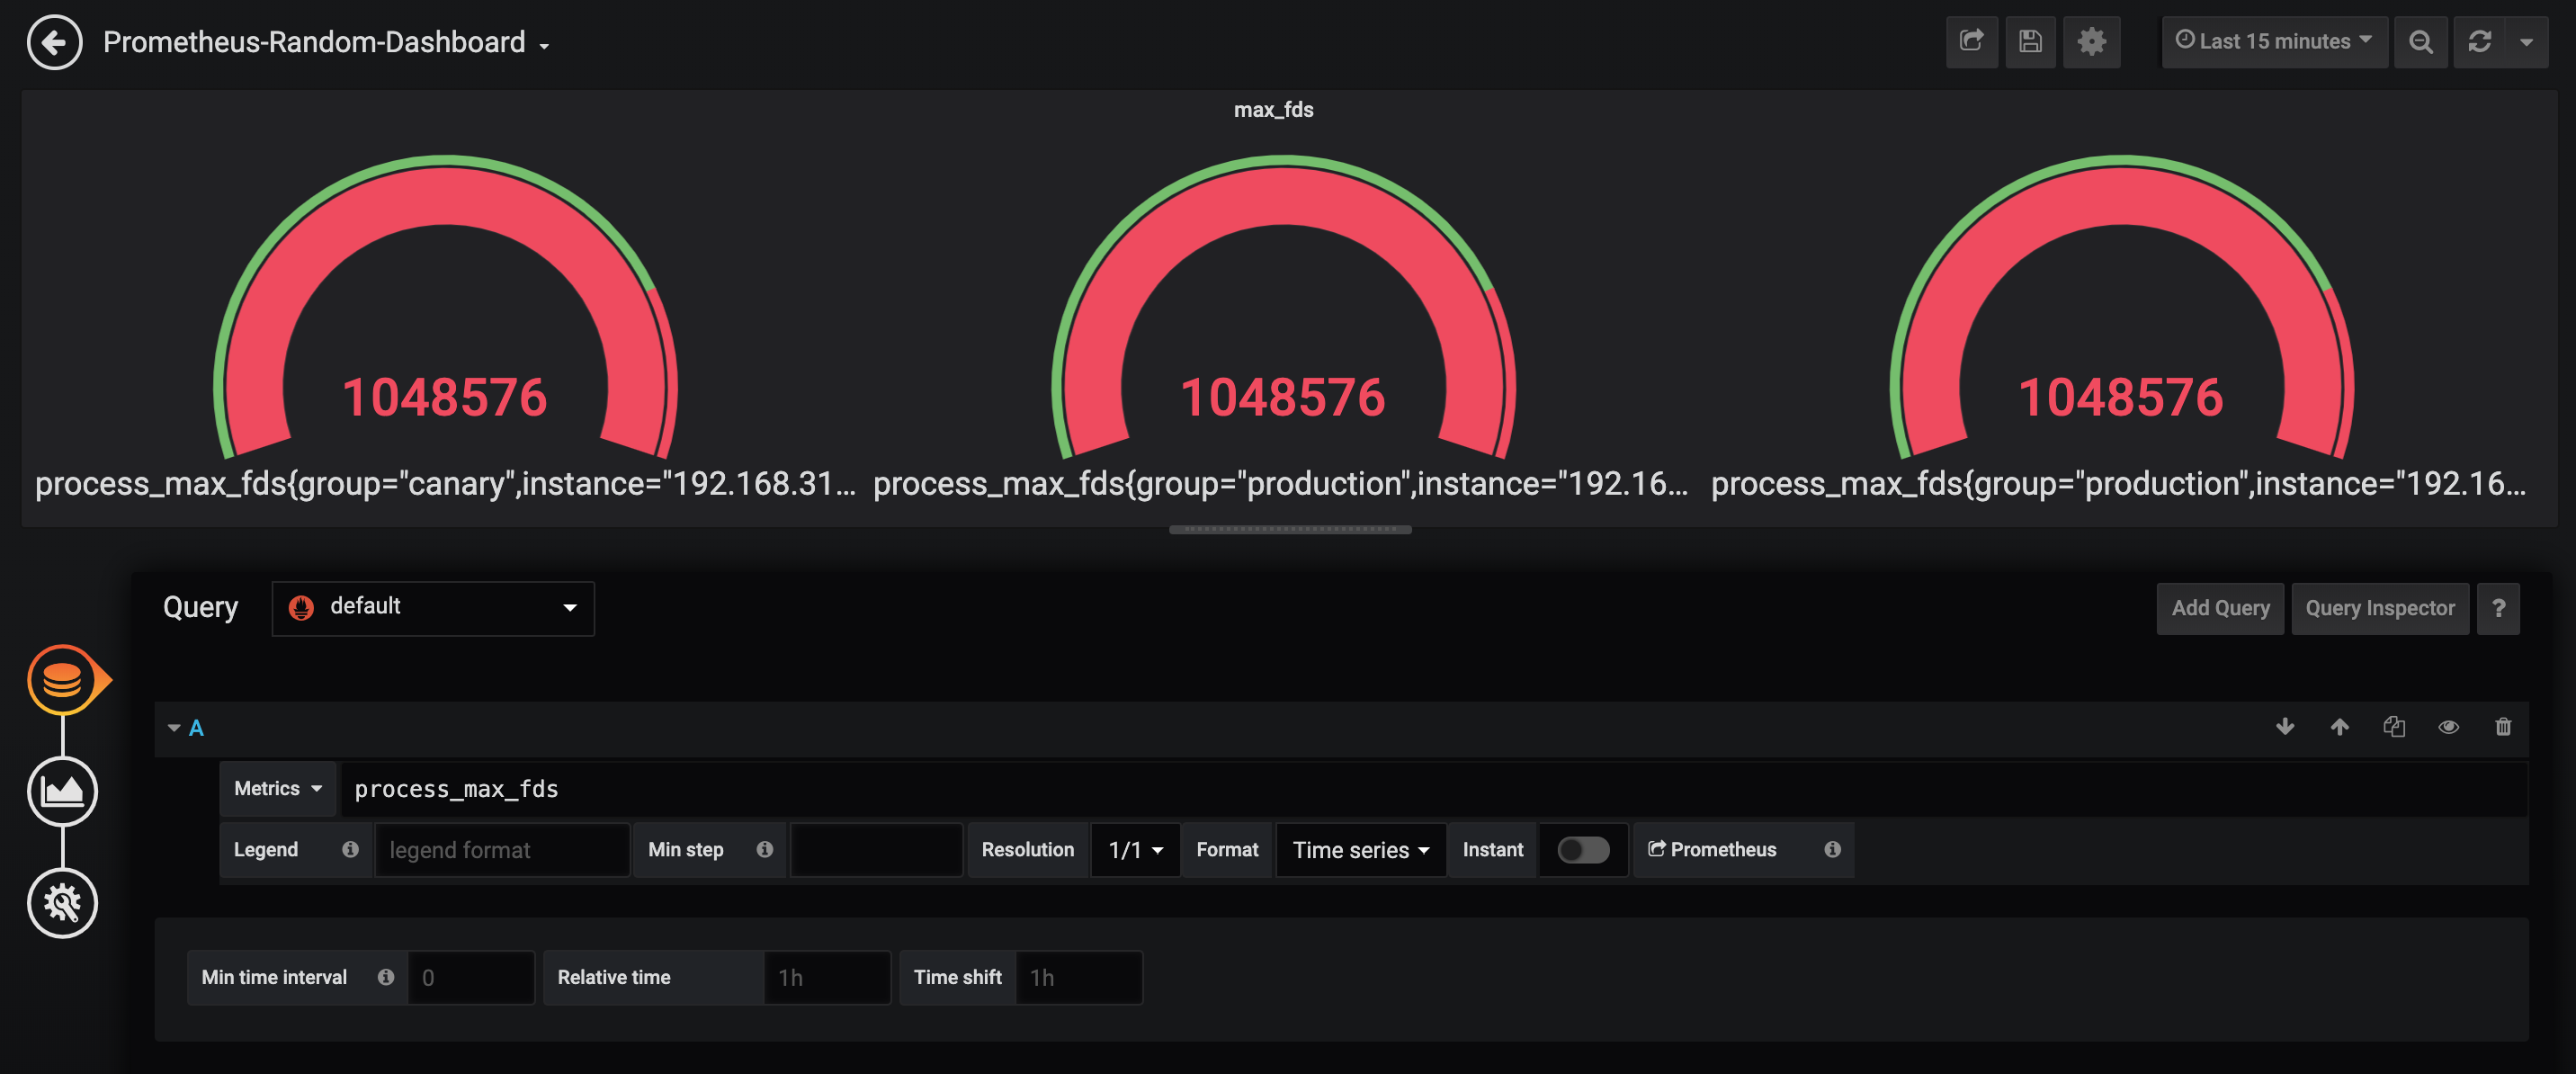
Task: Click the middle production gauge value
Action: click(1283, 397)
